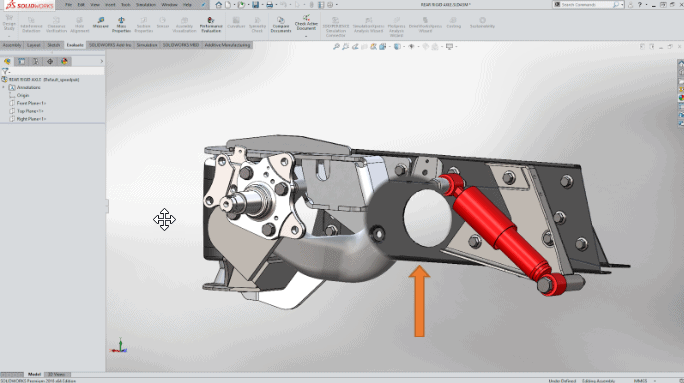The image size is (684, 383).
Task: Open the Edit menu
Action: click(81, 5)
